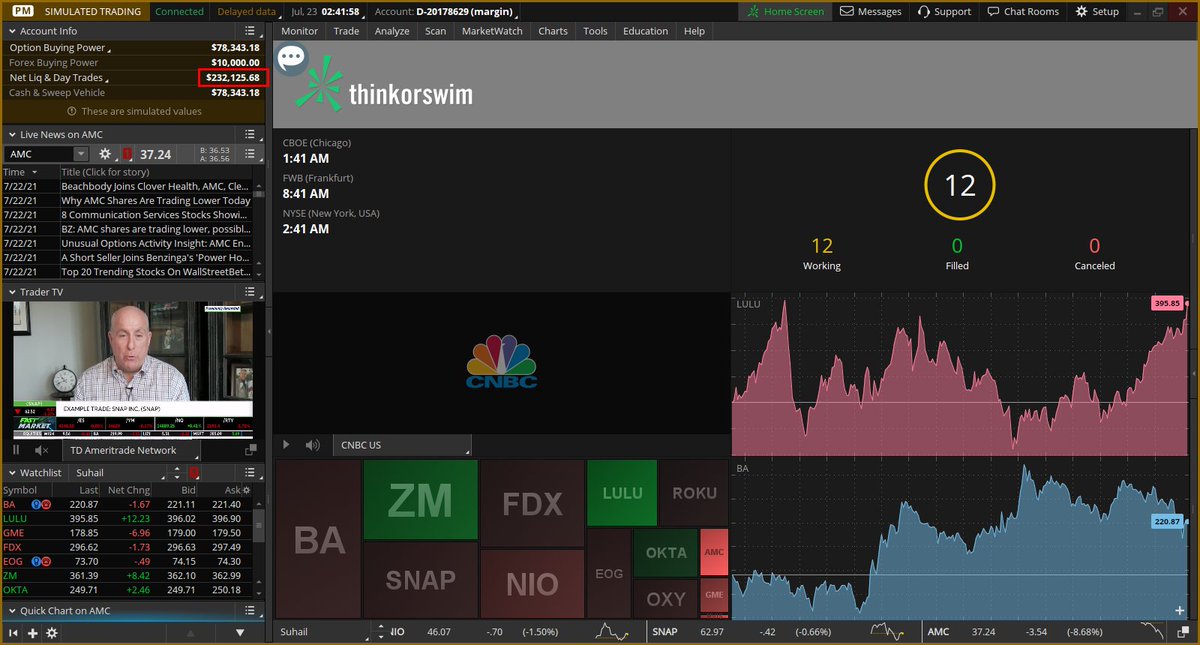Open Chat Rooms in top bar
The image size is (1200, 645).
click(x=1022, y=11)
